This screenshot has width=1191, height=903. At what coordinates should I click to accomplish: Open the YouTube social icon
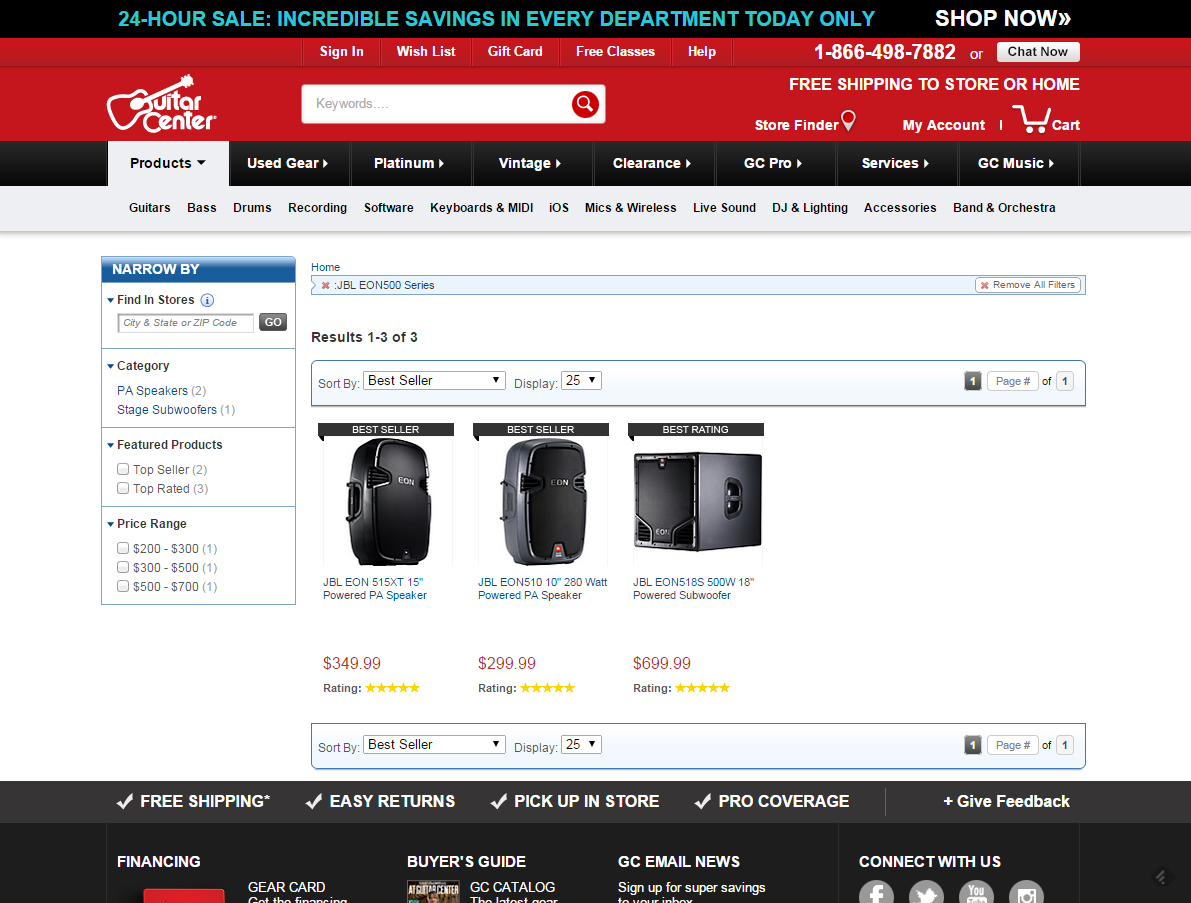click(976, 893)
